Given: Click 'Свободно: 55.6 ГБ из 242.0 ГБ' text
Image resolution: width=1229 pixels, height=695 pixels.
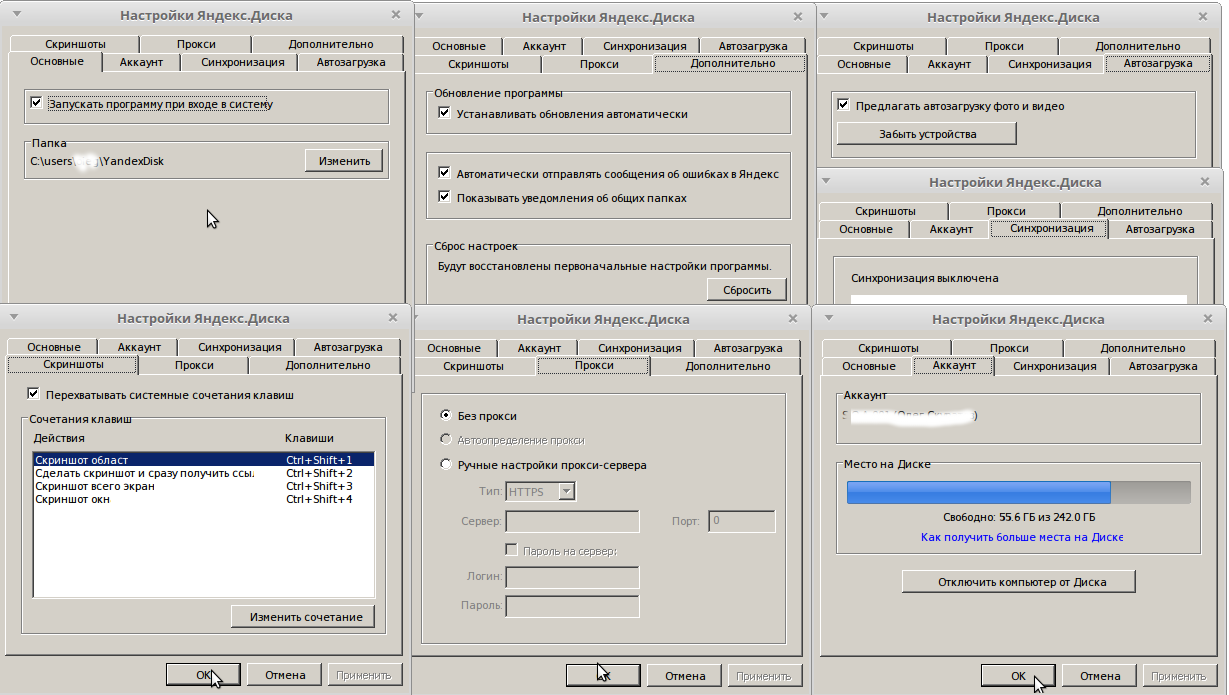Looking at the screenshot, I should (x=1019, y=518).
